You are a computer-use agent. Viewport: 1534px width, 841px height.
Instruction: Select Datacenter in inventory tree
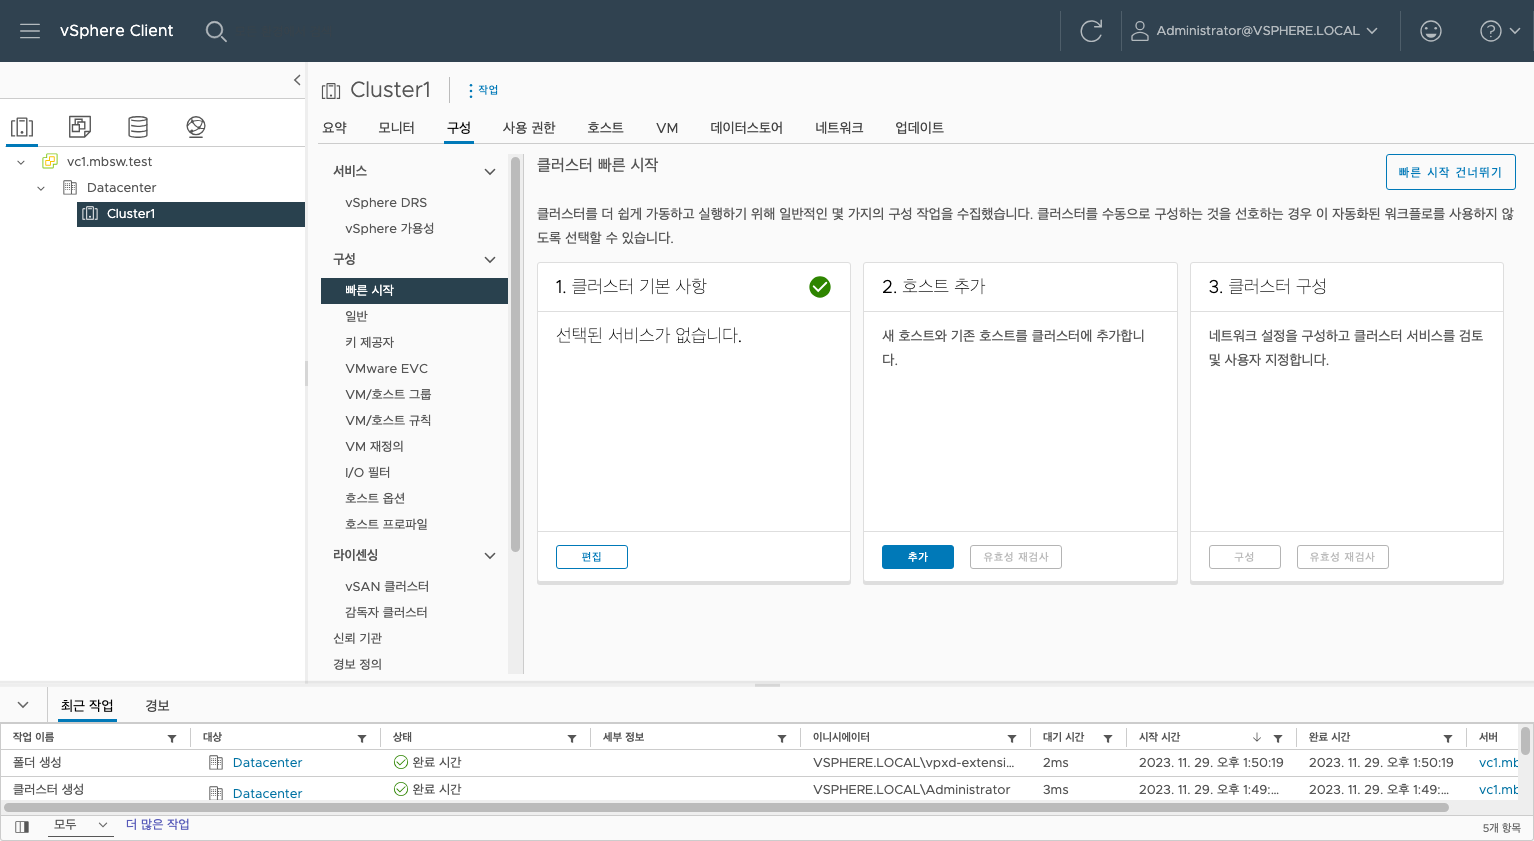click(x=121, y=187)
